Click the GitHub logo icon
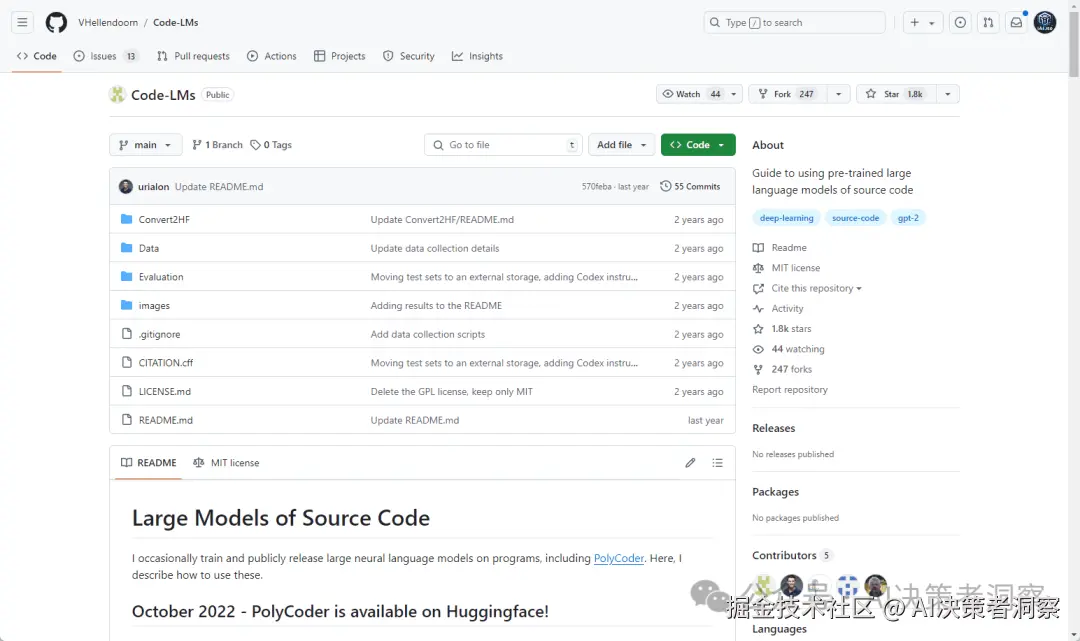1080x641 pixels. tap(56, 22)
